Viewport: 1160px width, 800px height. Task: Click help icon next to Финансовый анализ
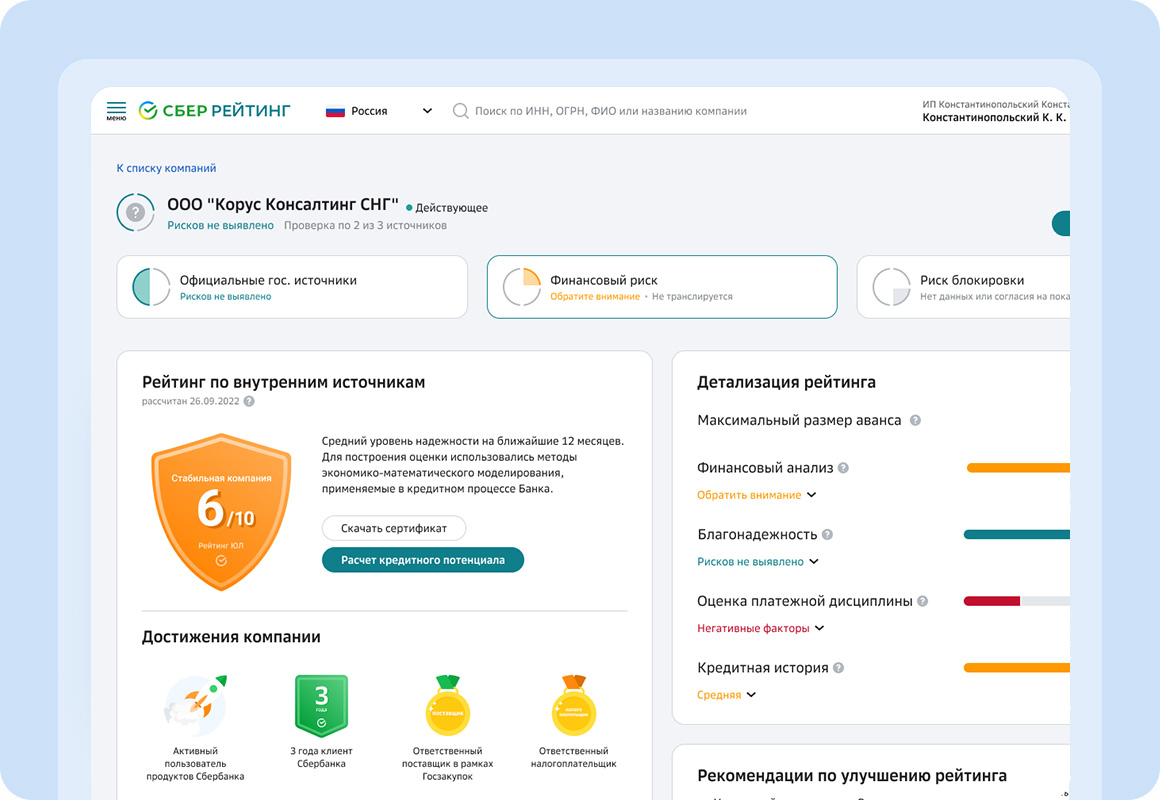point(843,468)
